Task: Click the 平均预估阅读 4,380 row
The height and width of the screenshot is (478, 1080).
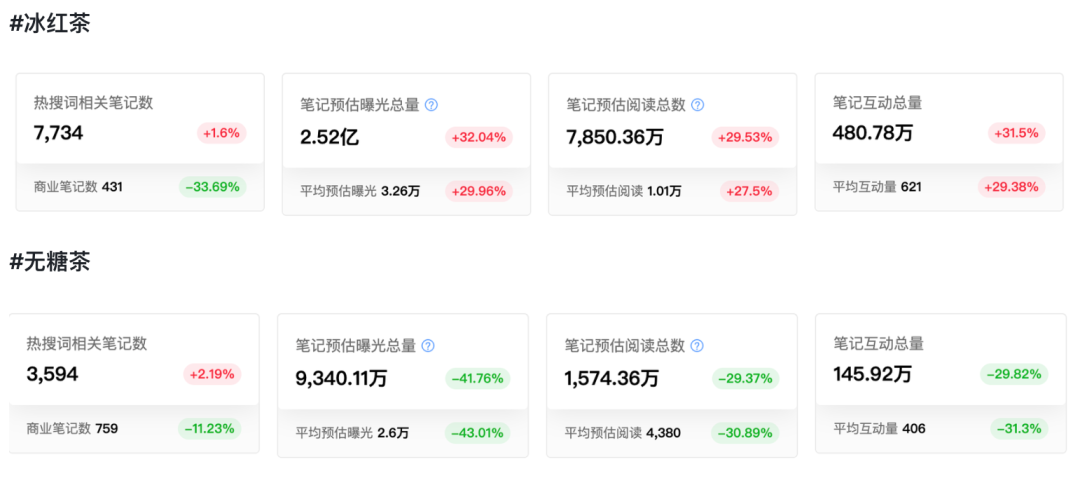Action: coord(622,433)
